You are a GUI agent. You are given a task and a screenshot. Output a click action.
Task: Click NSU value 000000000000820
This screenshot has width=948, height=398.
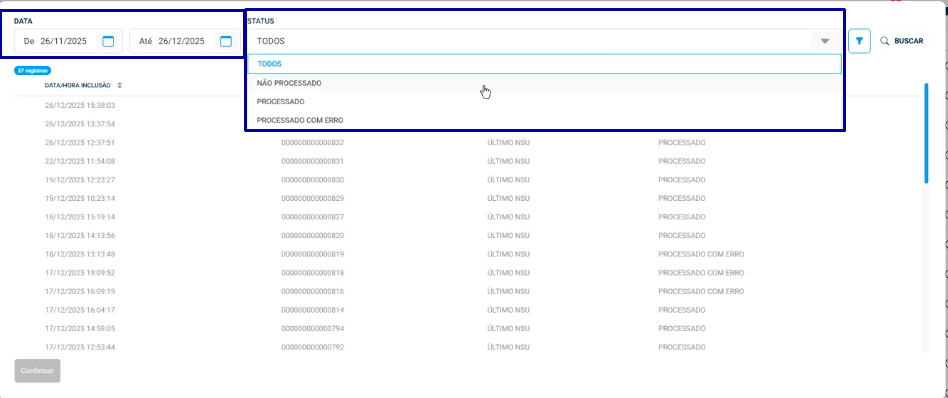click(x=313, y=235)
